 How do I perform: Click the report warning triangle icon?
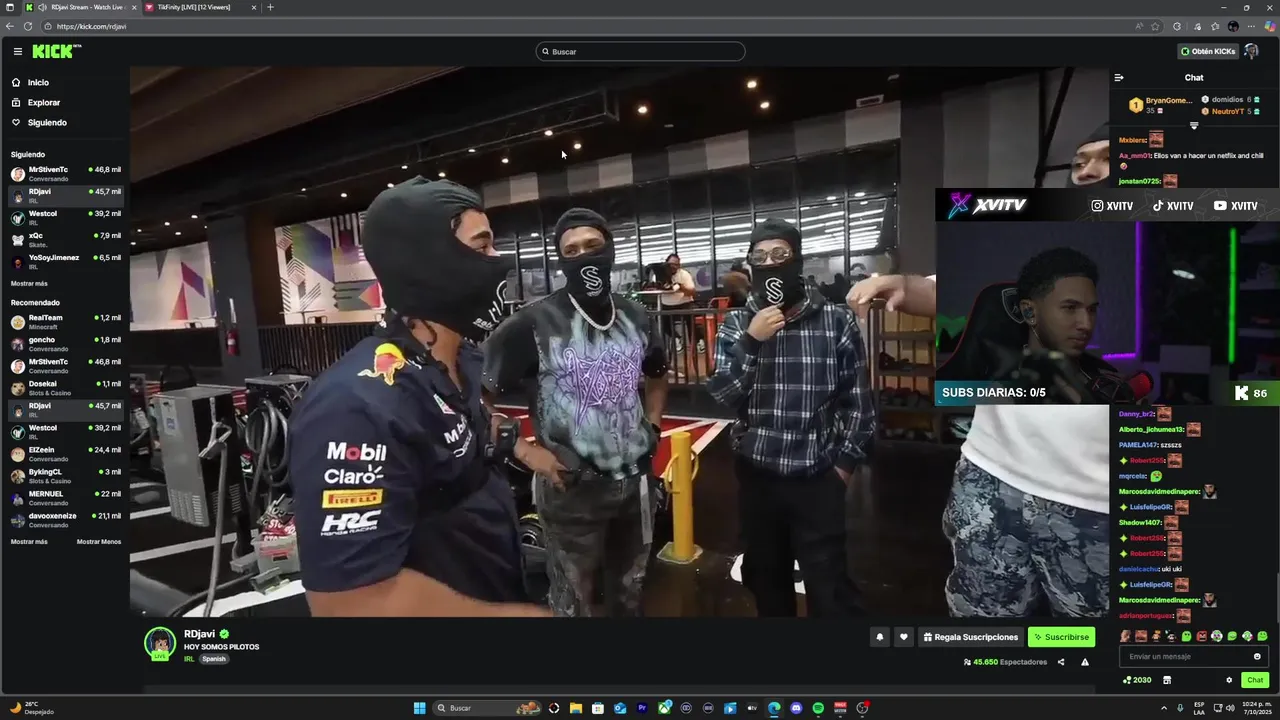tap(1085, 662)
